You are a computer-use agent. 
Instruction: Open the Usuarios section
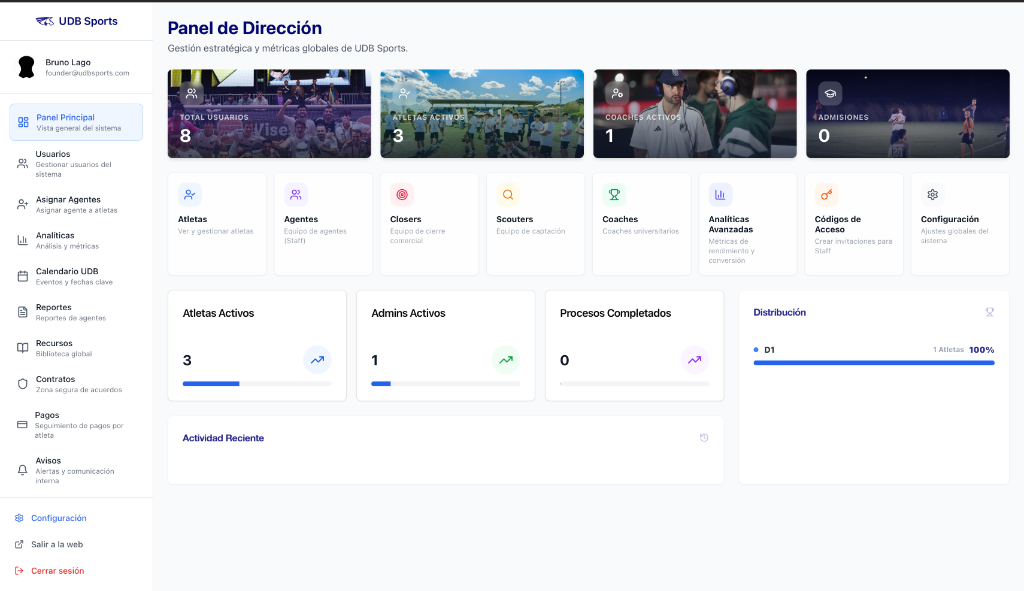click(x=76, y=164)
